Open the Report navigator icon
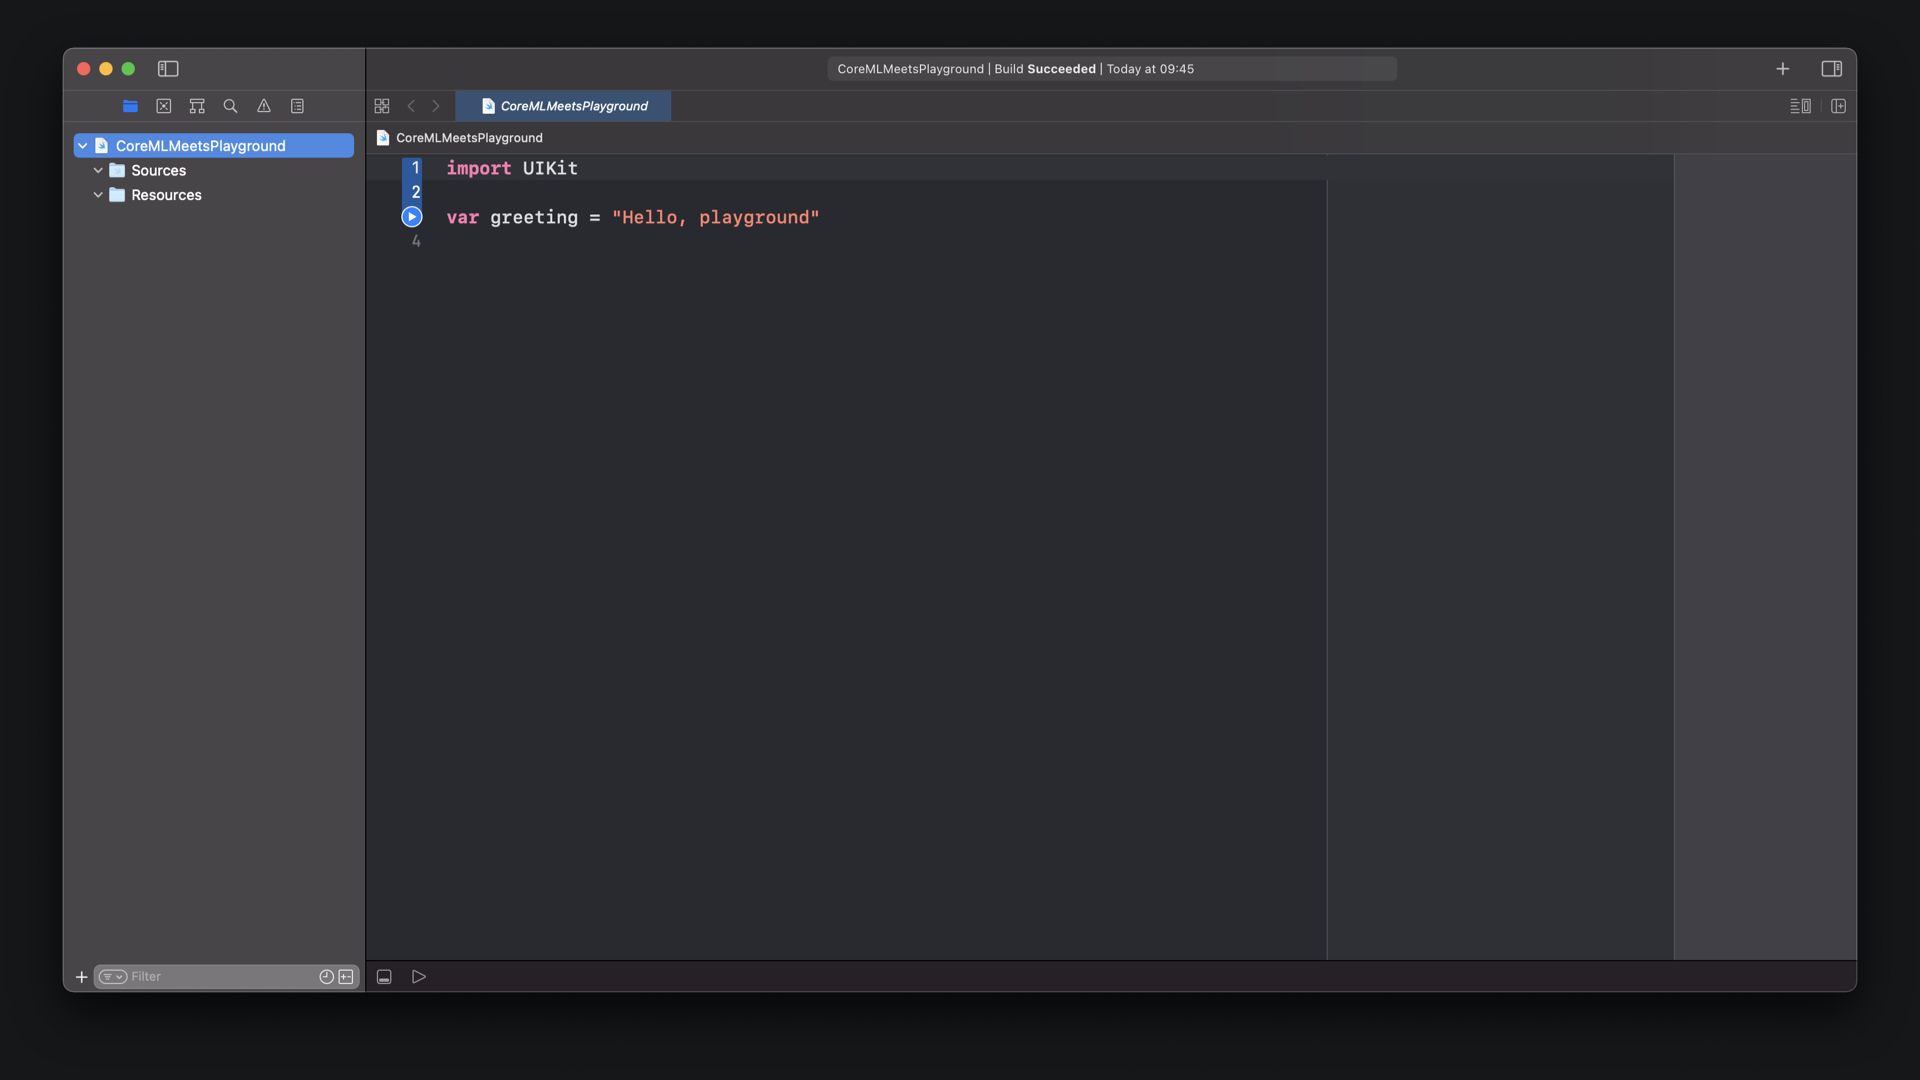Viewport: 1920px width, 1080px height. coord(297,106)
